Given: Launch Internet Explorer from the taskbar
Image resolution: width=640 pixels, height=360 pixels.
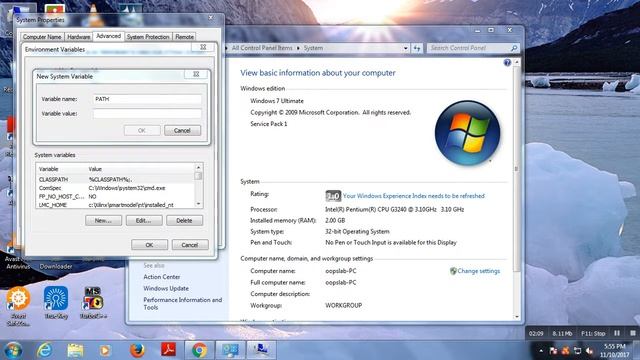Looking at the screenshot, I should coord(44,350).
